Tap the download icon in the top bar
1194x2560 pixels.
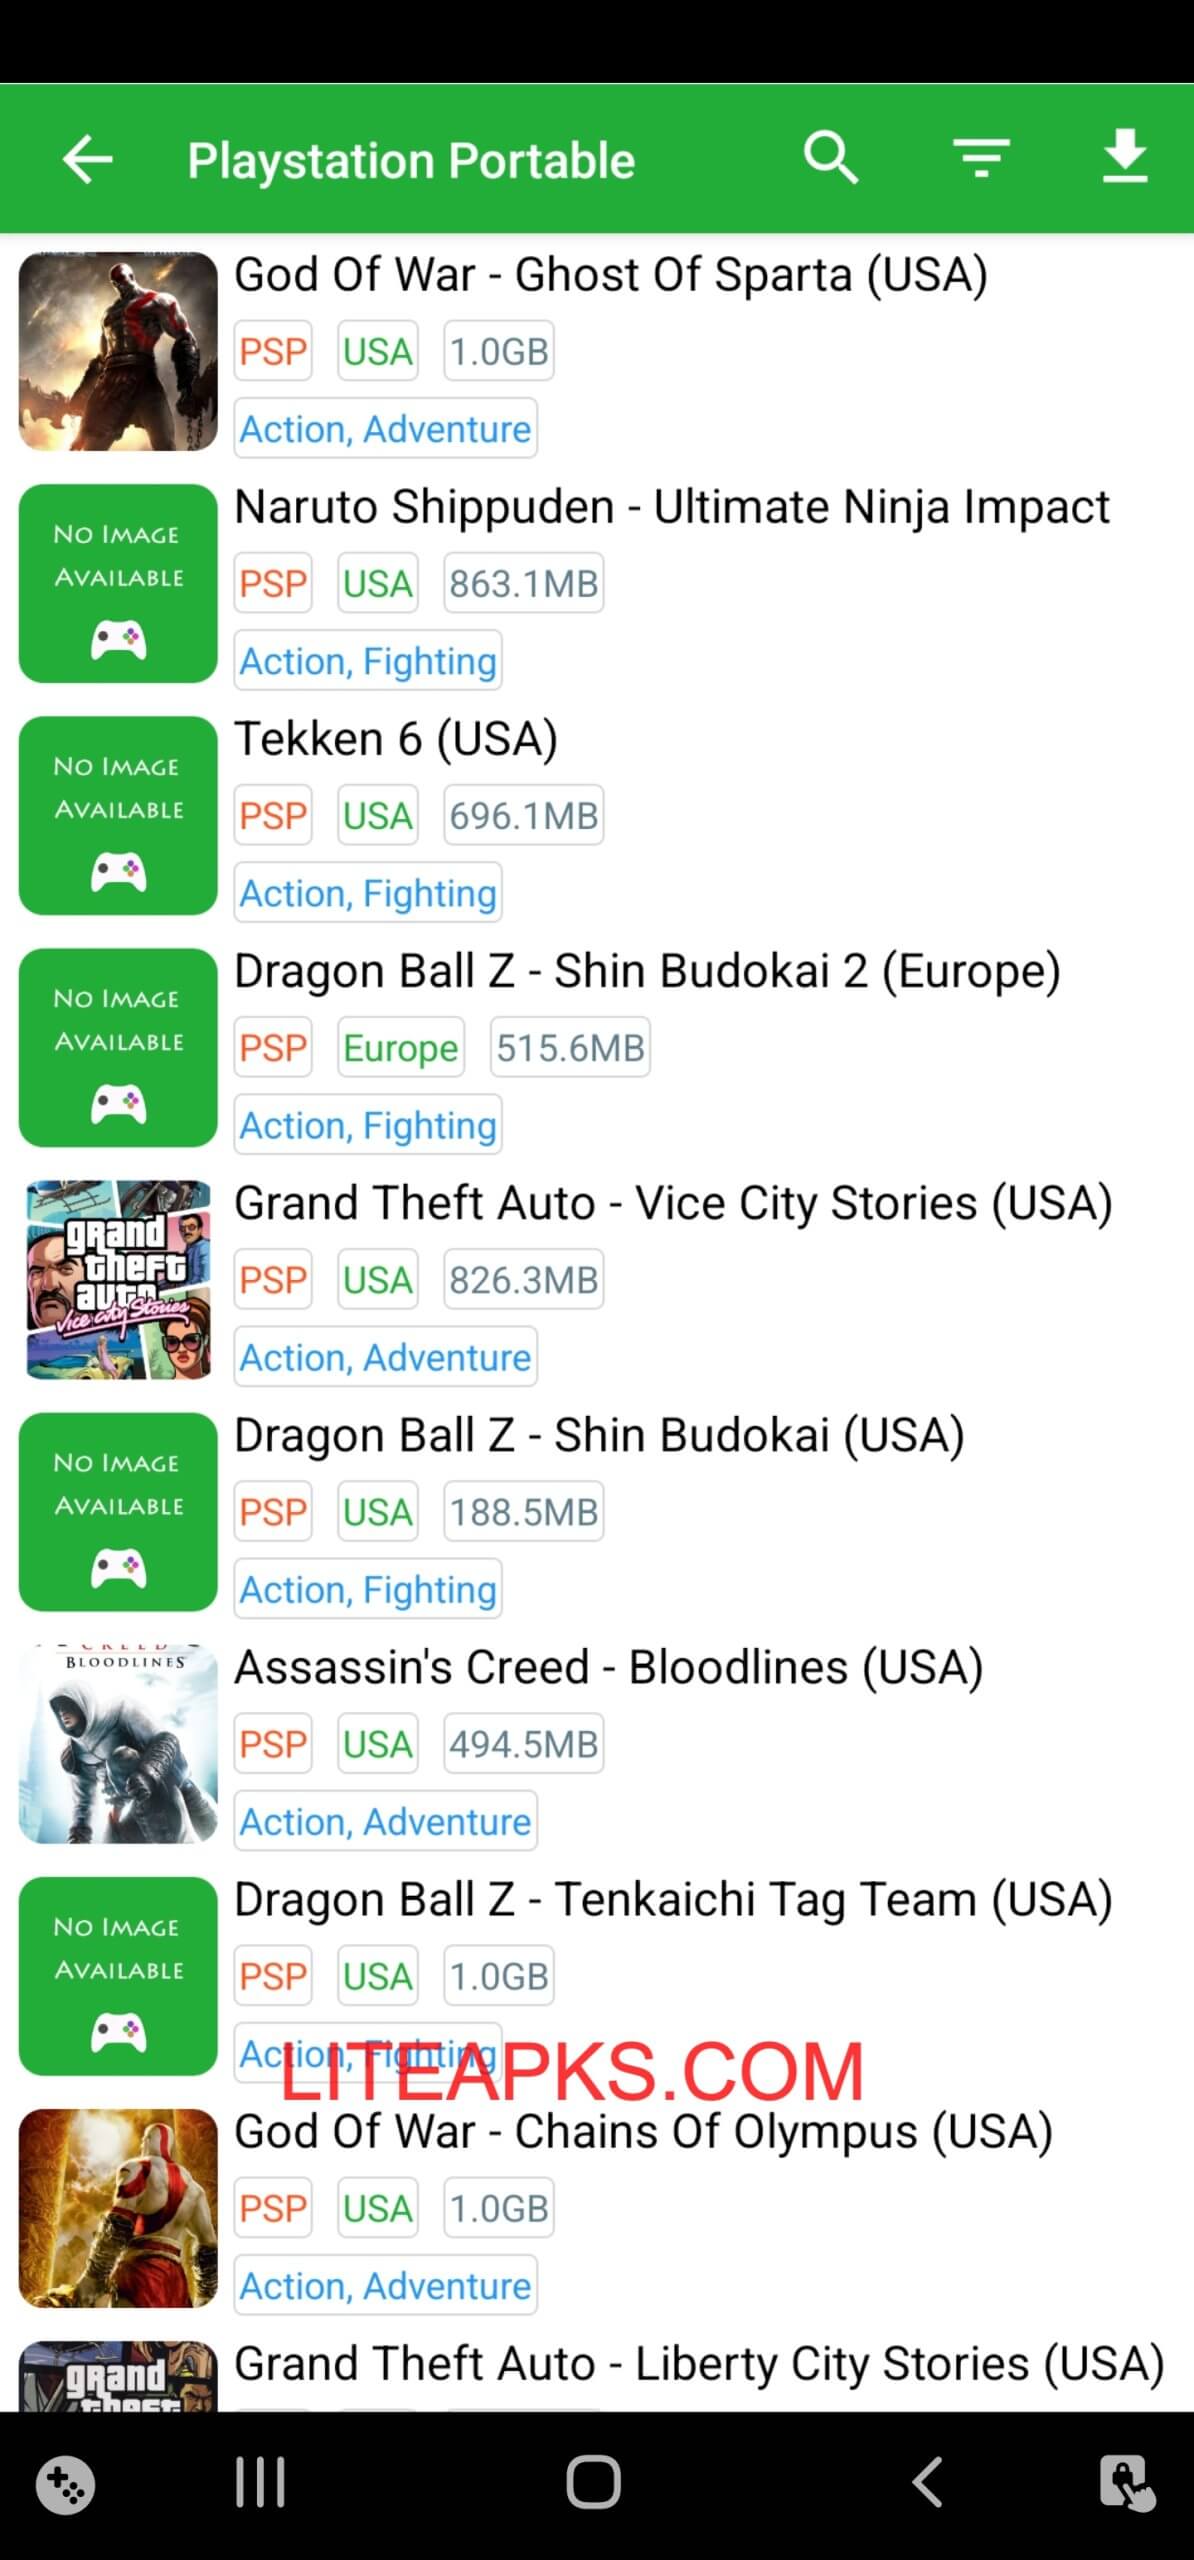(x=1123, y=158)
